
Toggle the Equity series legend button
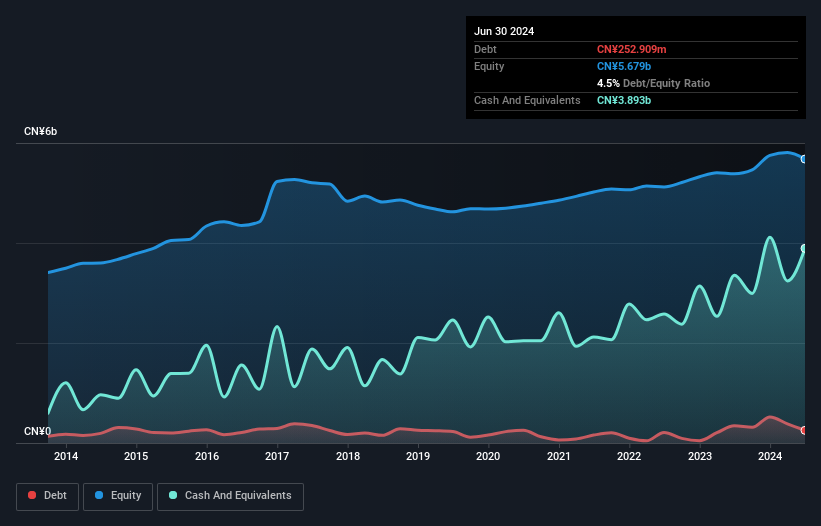pos(118,496)
